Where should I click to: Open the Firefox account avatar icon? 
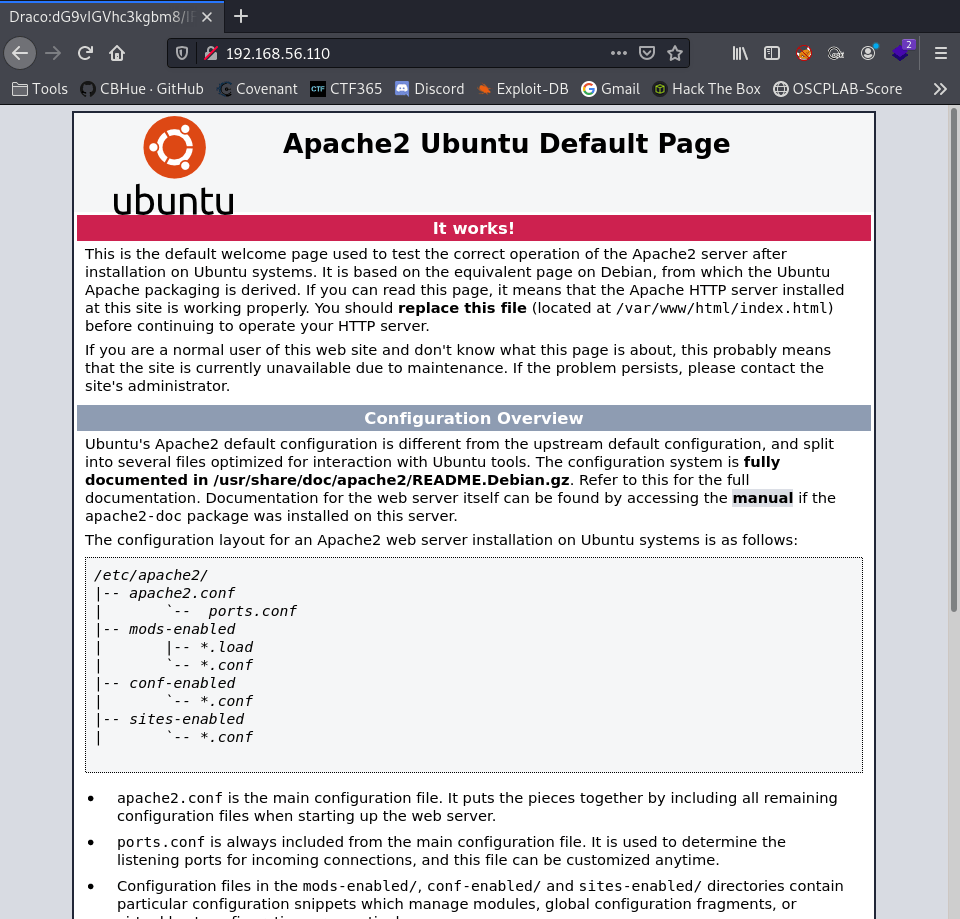868,53
